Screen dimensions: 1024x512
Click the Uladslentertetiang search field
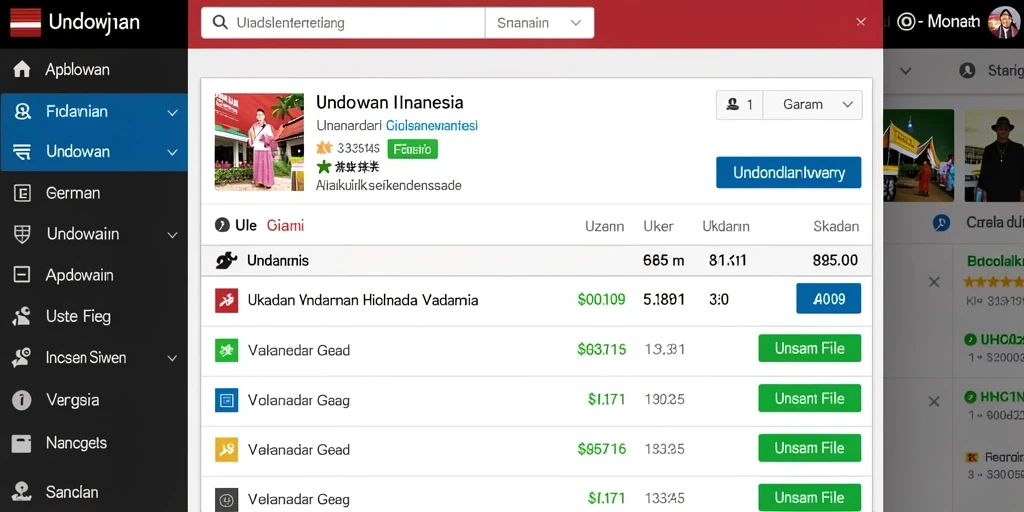tap(343, 23)
